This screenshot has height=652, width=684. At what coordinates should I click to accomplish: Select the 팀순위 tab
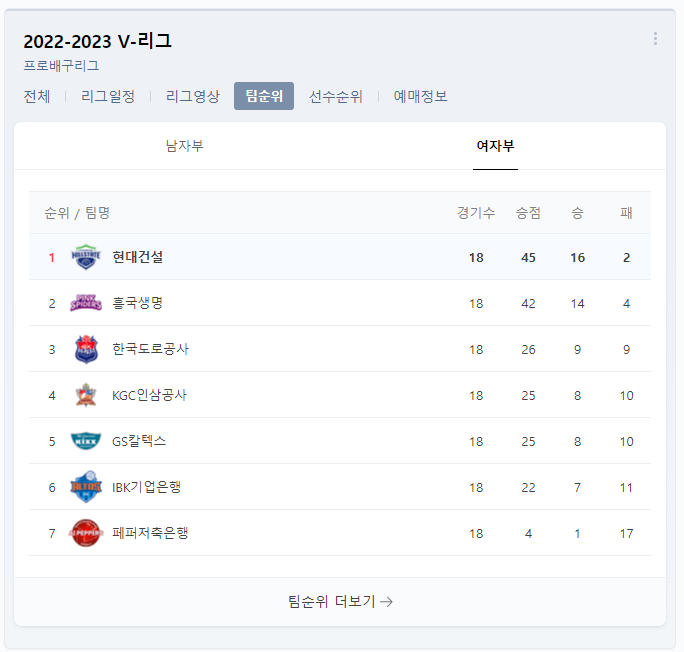point(264,96)
